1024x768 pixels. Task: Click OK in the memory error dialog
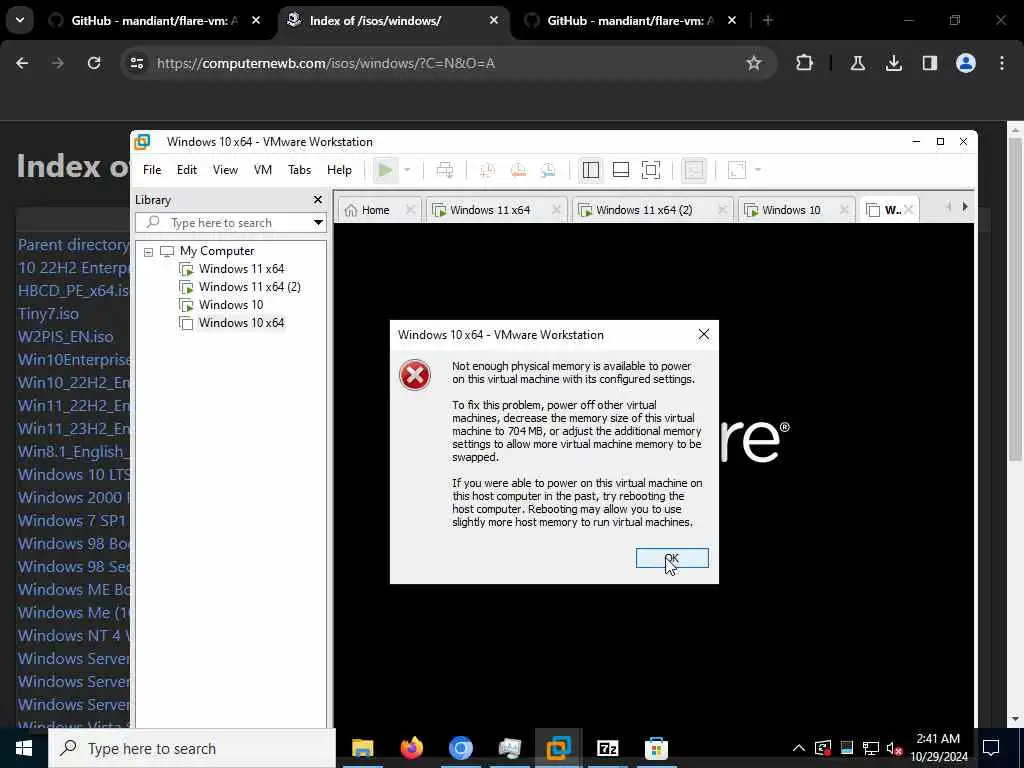coord(672,558)
